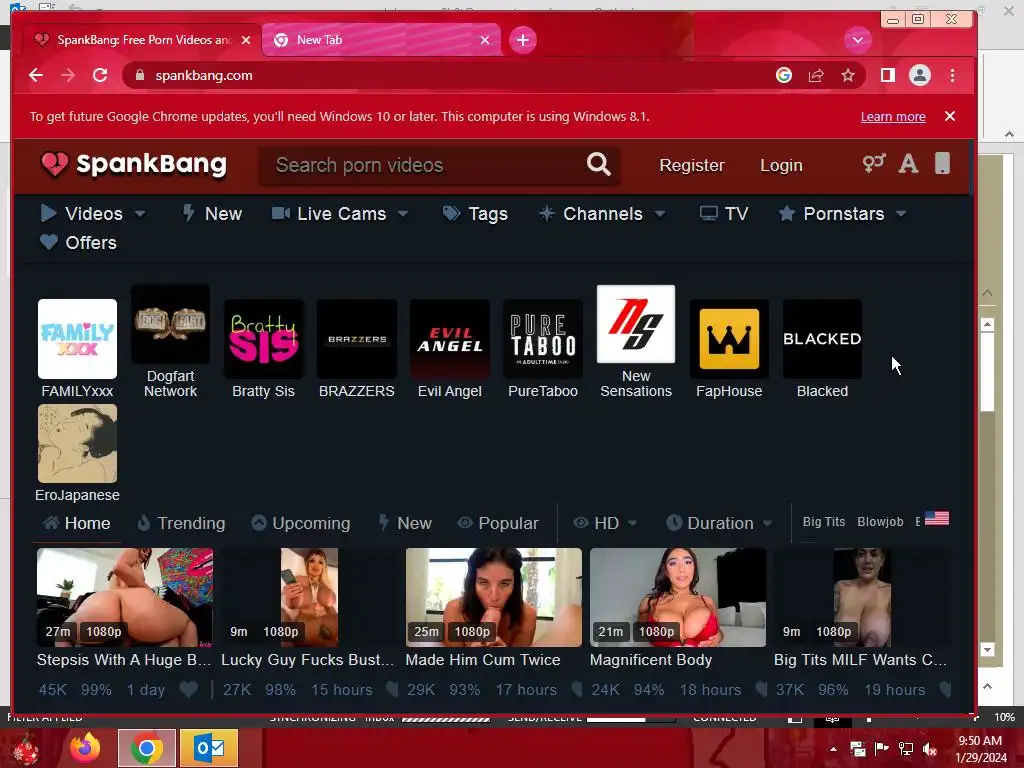Open the TV menu item

click(724, 214)
